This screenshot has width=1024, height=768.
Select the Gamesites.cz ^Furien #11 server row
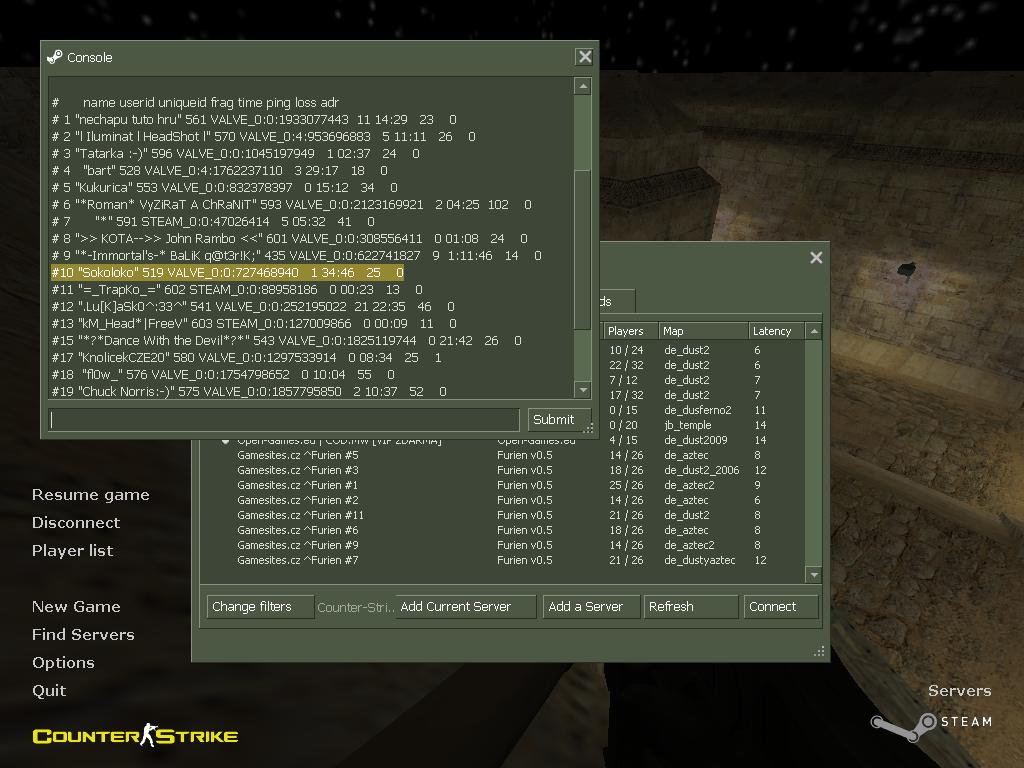tap(300, 515)
